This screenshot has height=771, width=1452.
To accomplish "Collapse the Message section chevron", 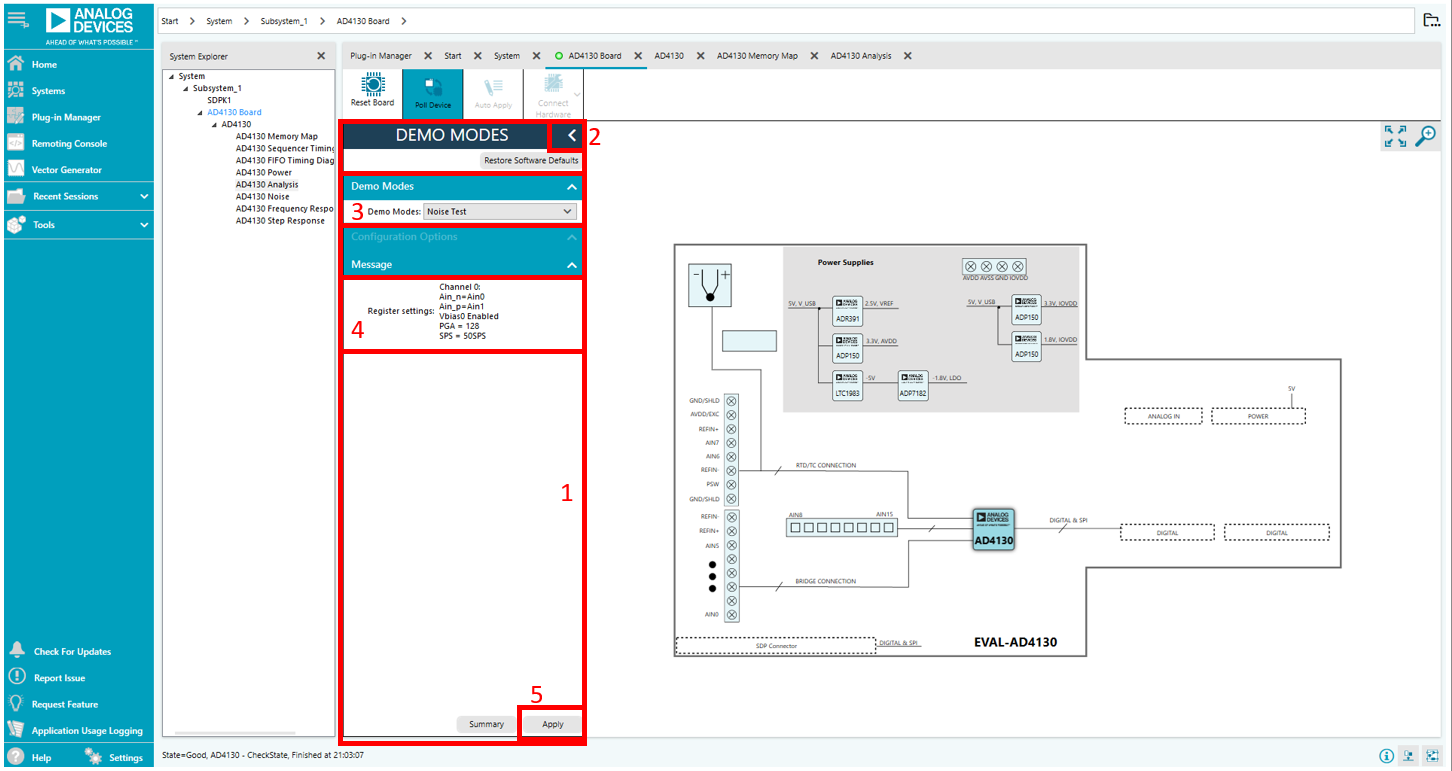I will tap(572, 265).
